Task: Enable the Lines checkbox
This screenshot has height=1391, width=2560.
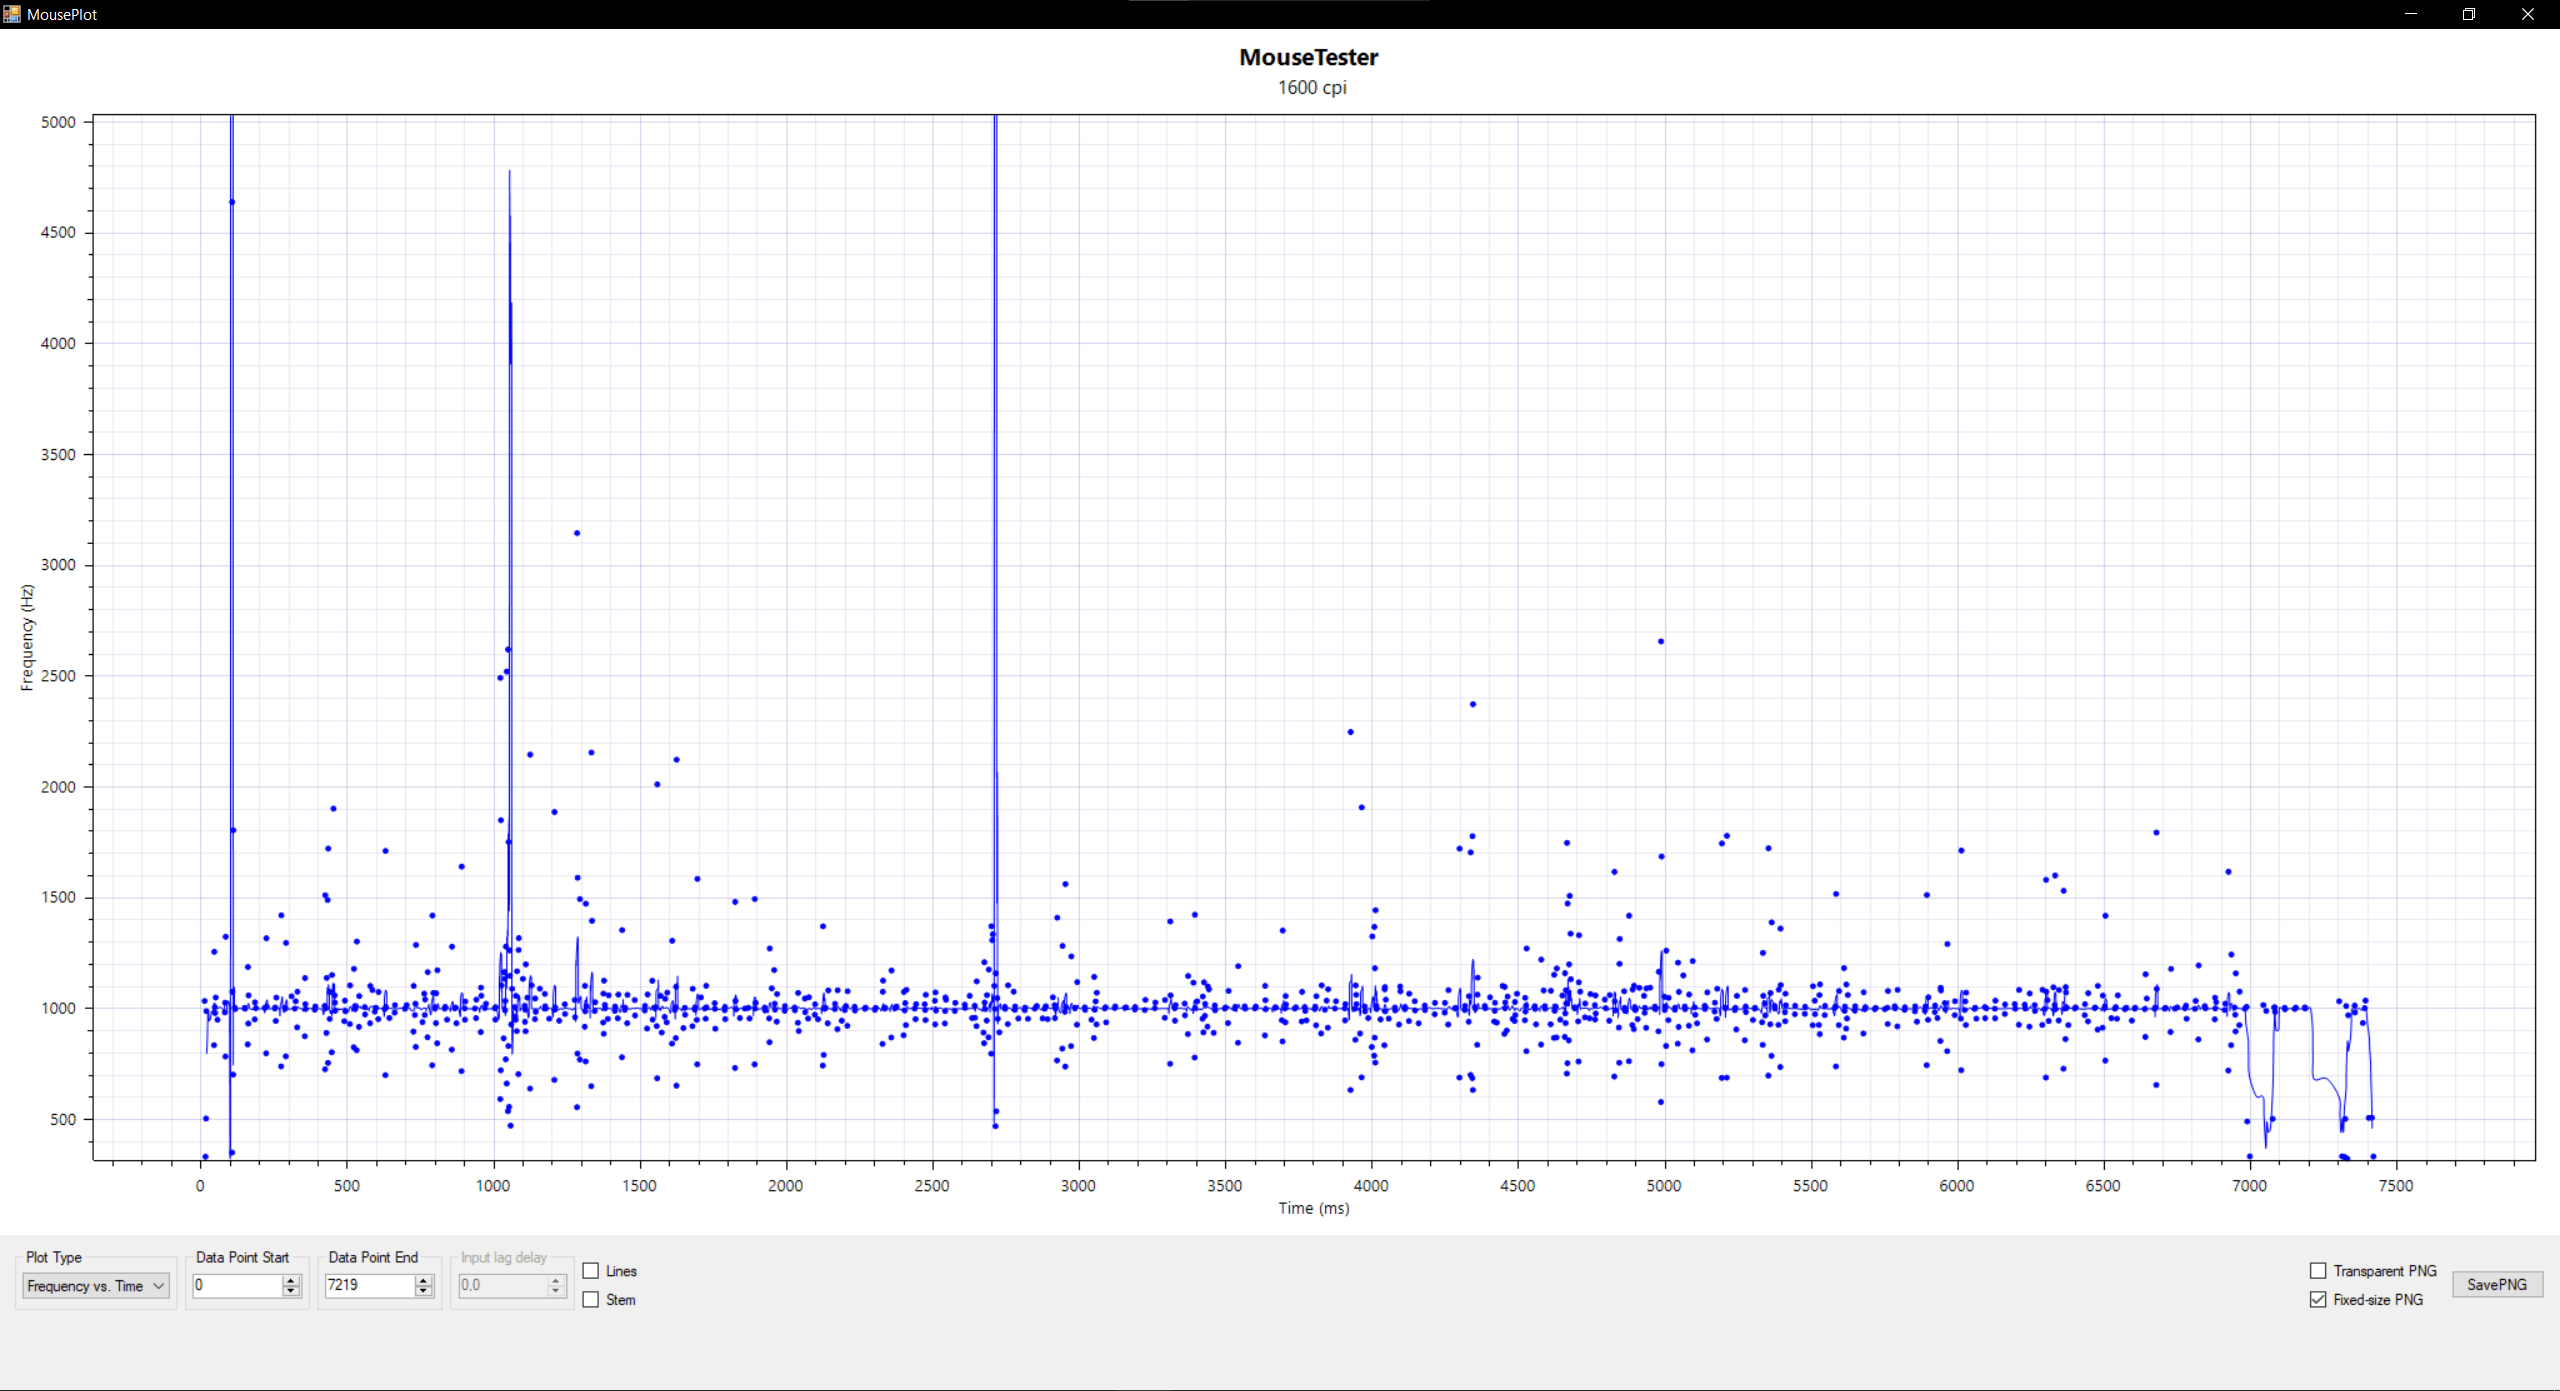Action: 591,1271
